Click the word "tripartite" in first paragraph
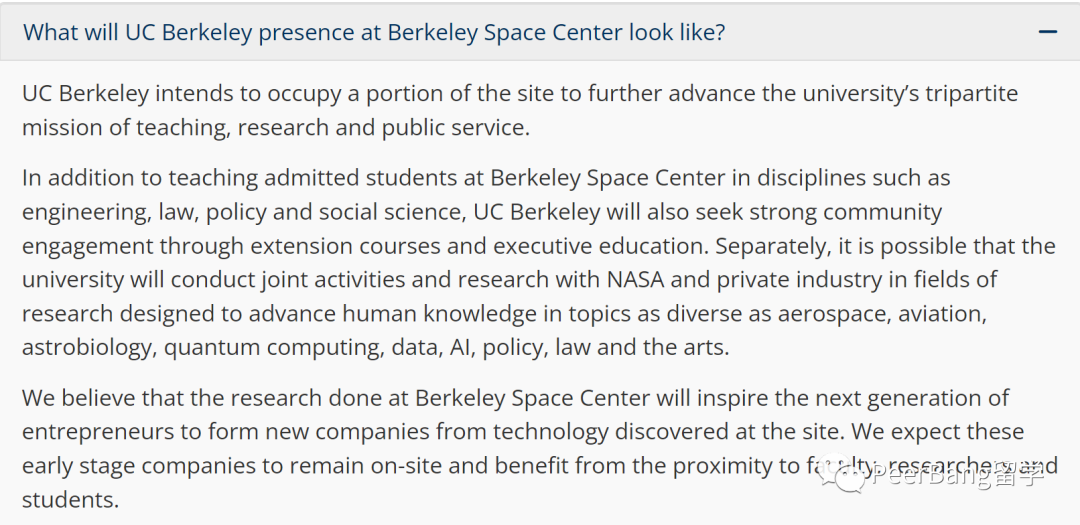This screenshot has height=525, width=1080. pyautogui.click(x=965, y=94)
